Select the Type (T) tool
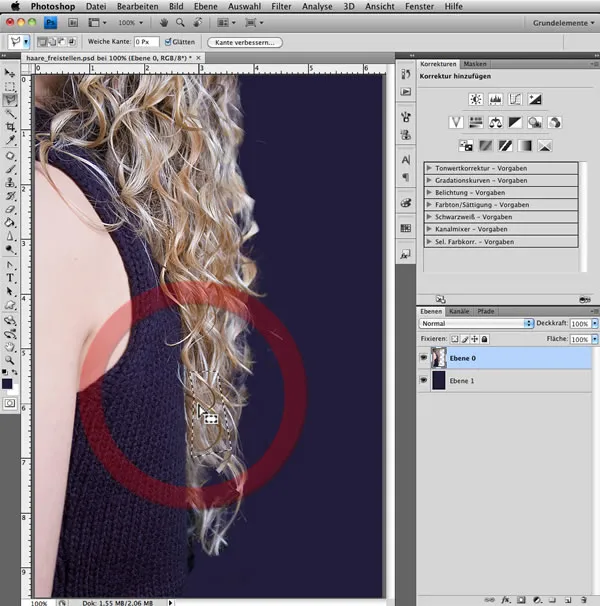Image resolution: width=600 pixels, height=606 pixels. click(x=10, y=277)
